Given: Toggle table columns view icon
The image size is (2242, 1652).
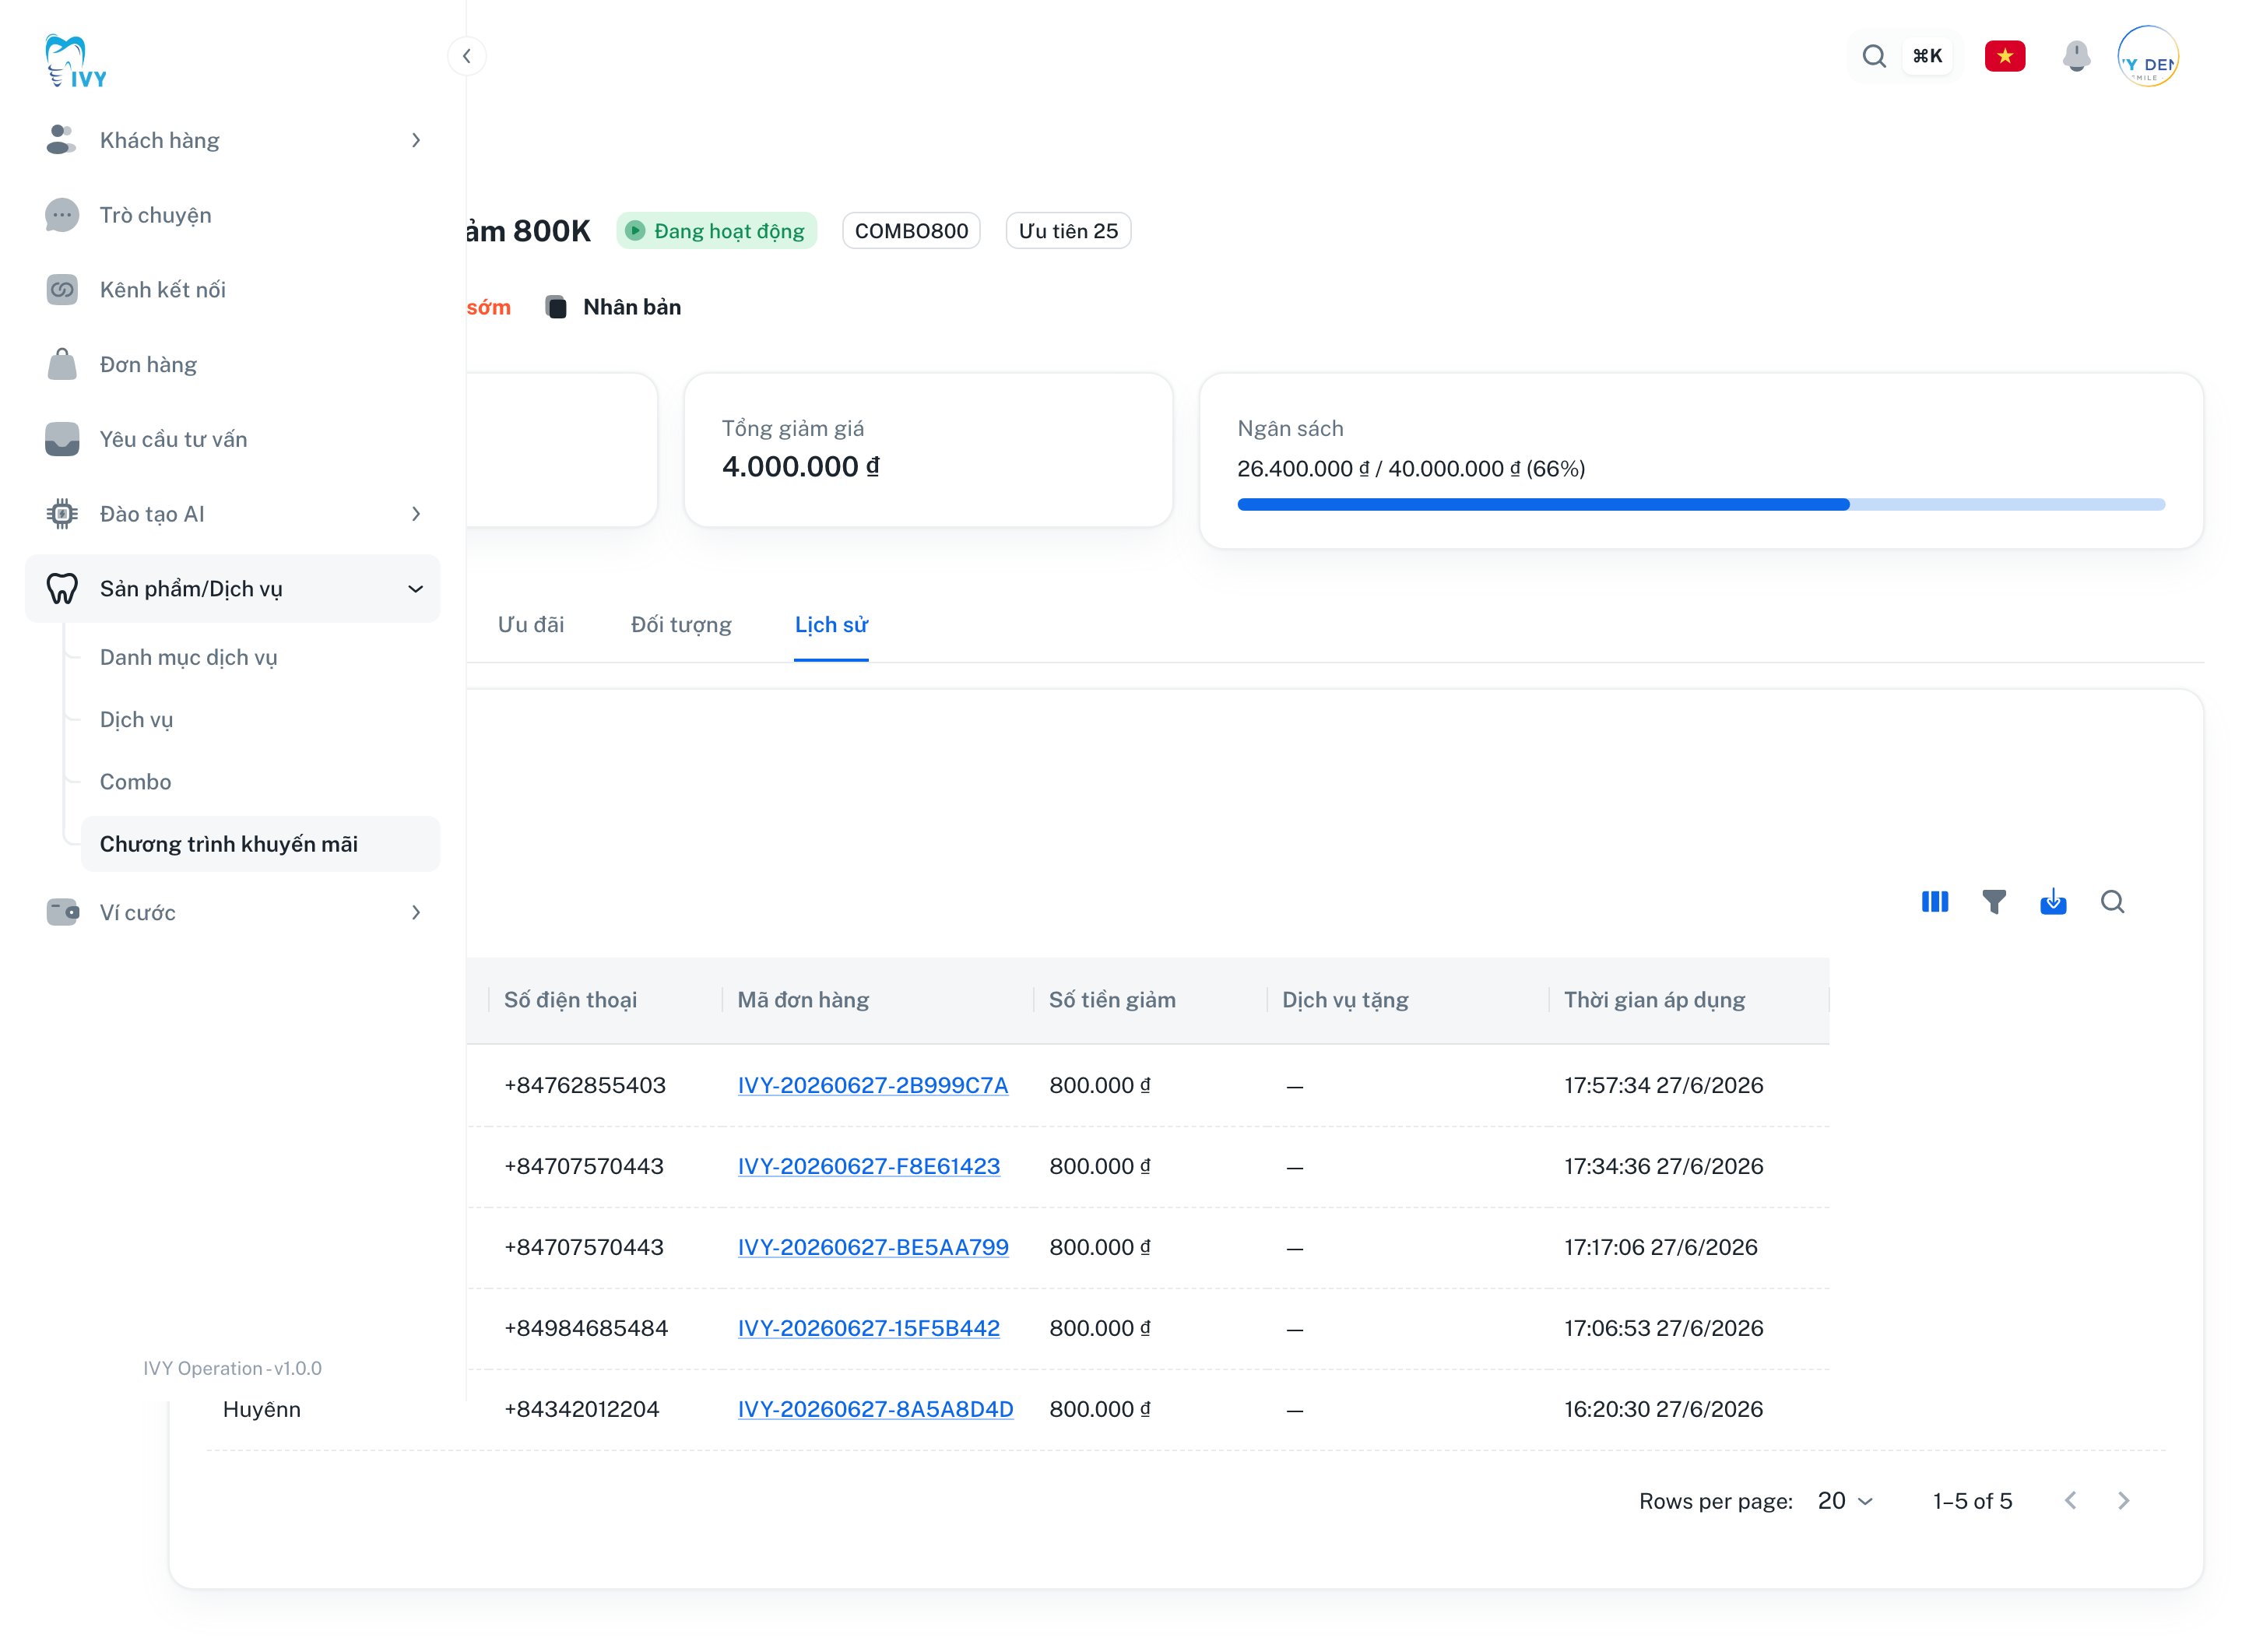Looking at the screenshot, I should (1934, 902).
